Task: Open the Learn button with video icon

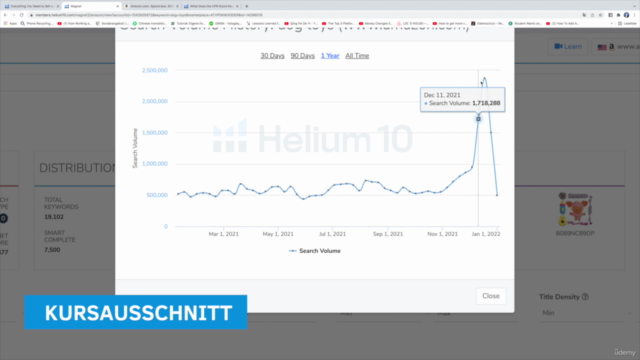Action: 568,47
